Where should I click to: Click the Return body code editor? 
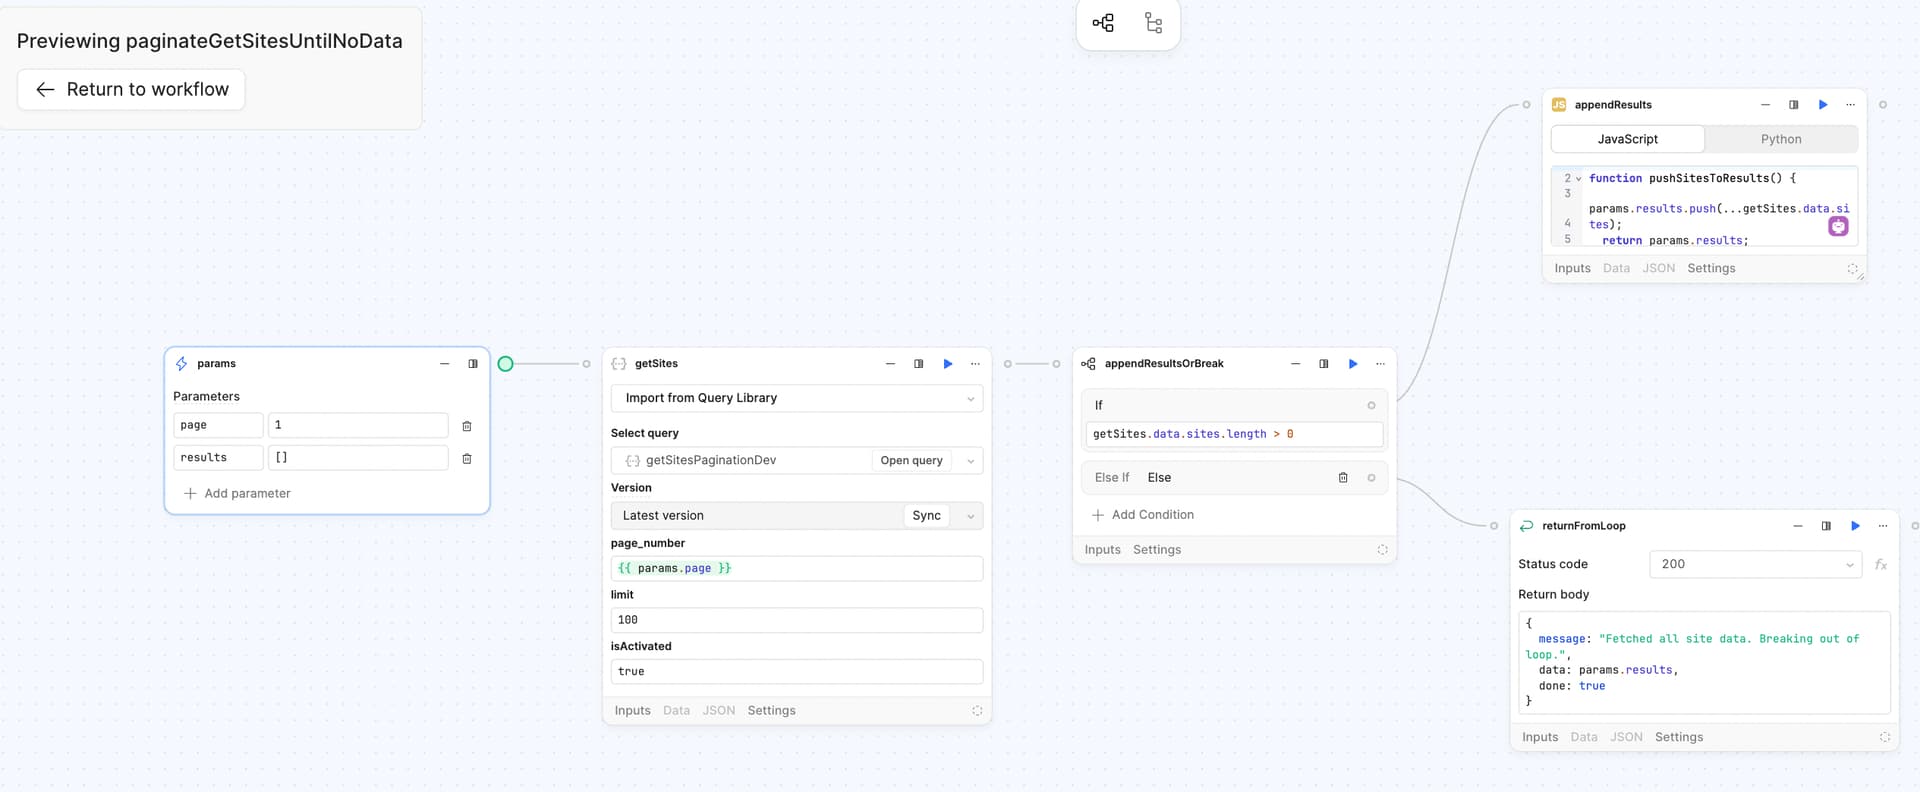[1704, 662]
